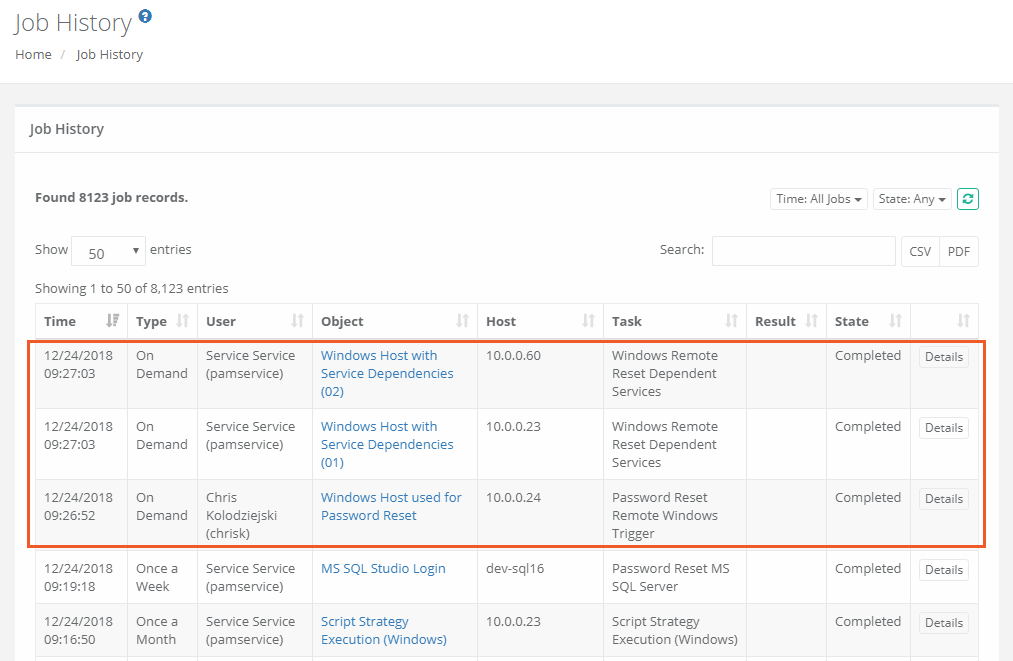Change the Show entries count dropdown
The width and height of the screenshot is (1013, 661).
click(x=107, y=251)
